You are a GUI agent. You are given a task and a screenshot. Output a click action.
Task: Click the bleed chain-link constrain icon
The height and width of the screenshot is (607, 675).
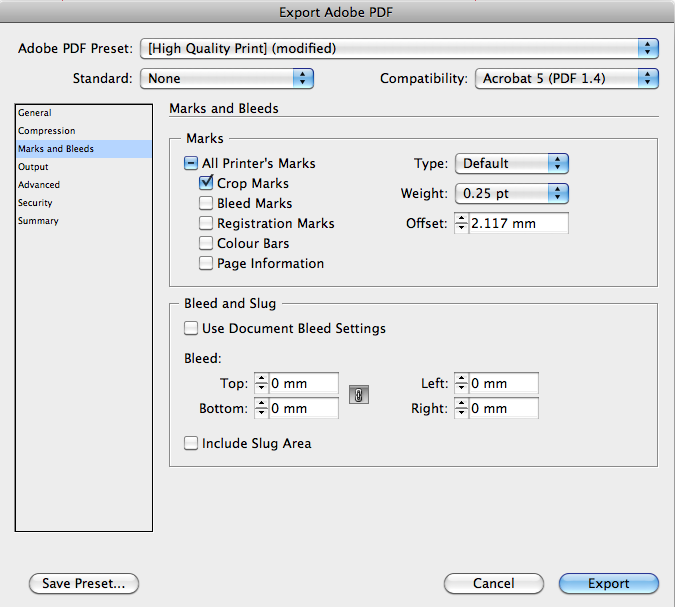(x=359, y=395)
